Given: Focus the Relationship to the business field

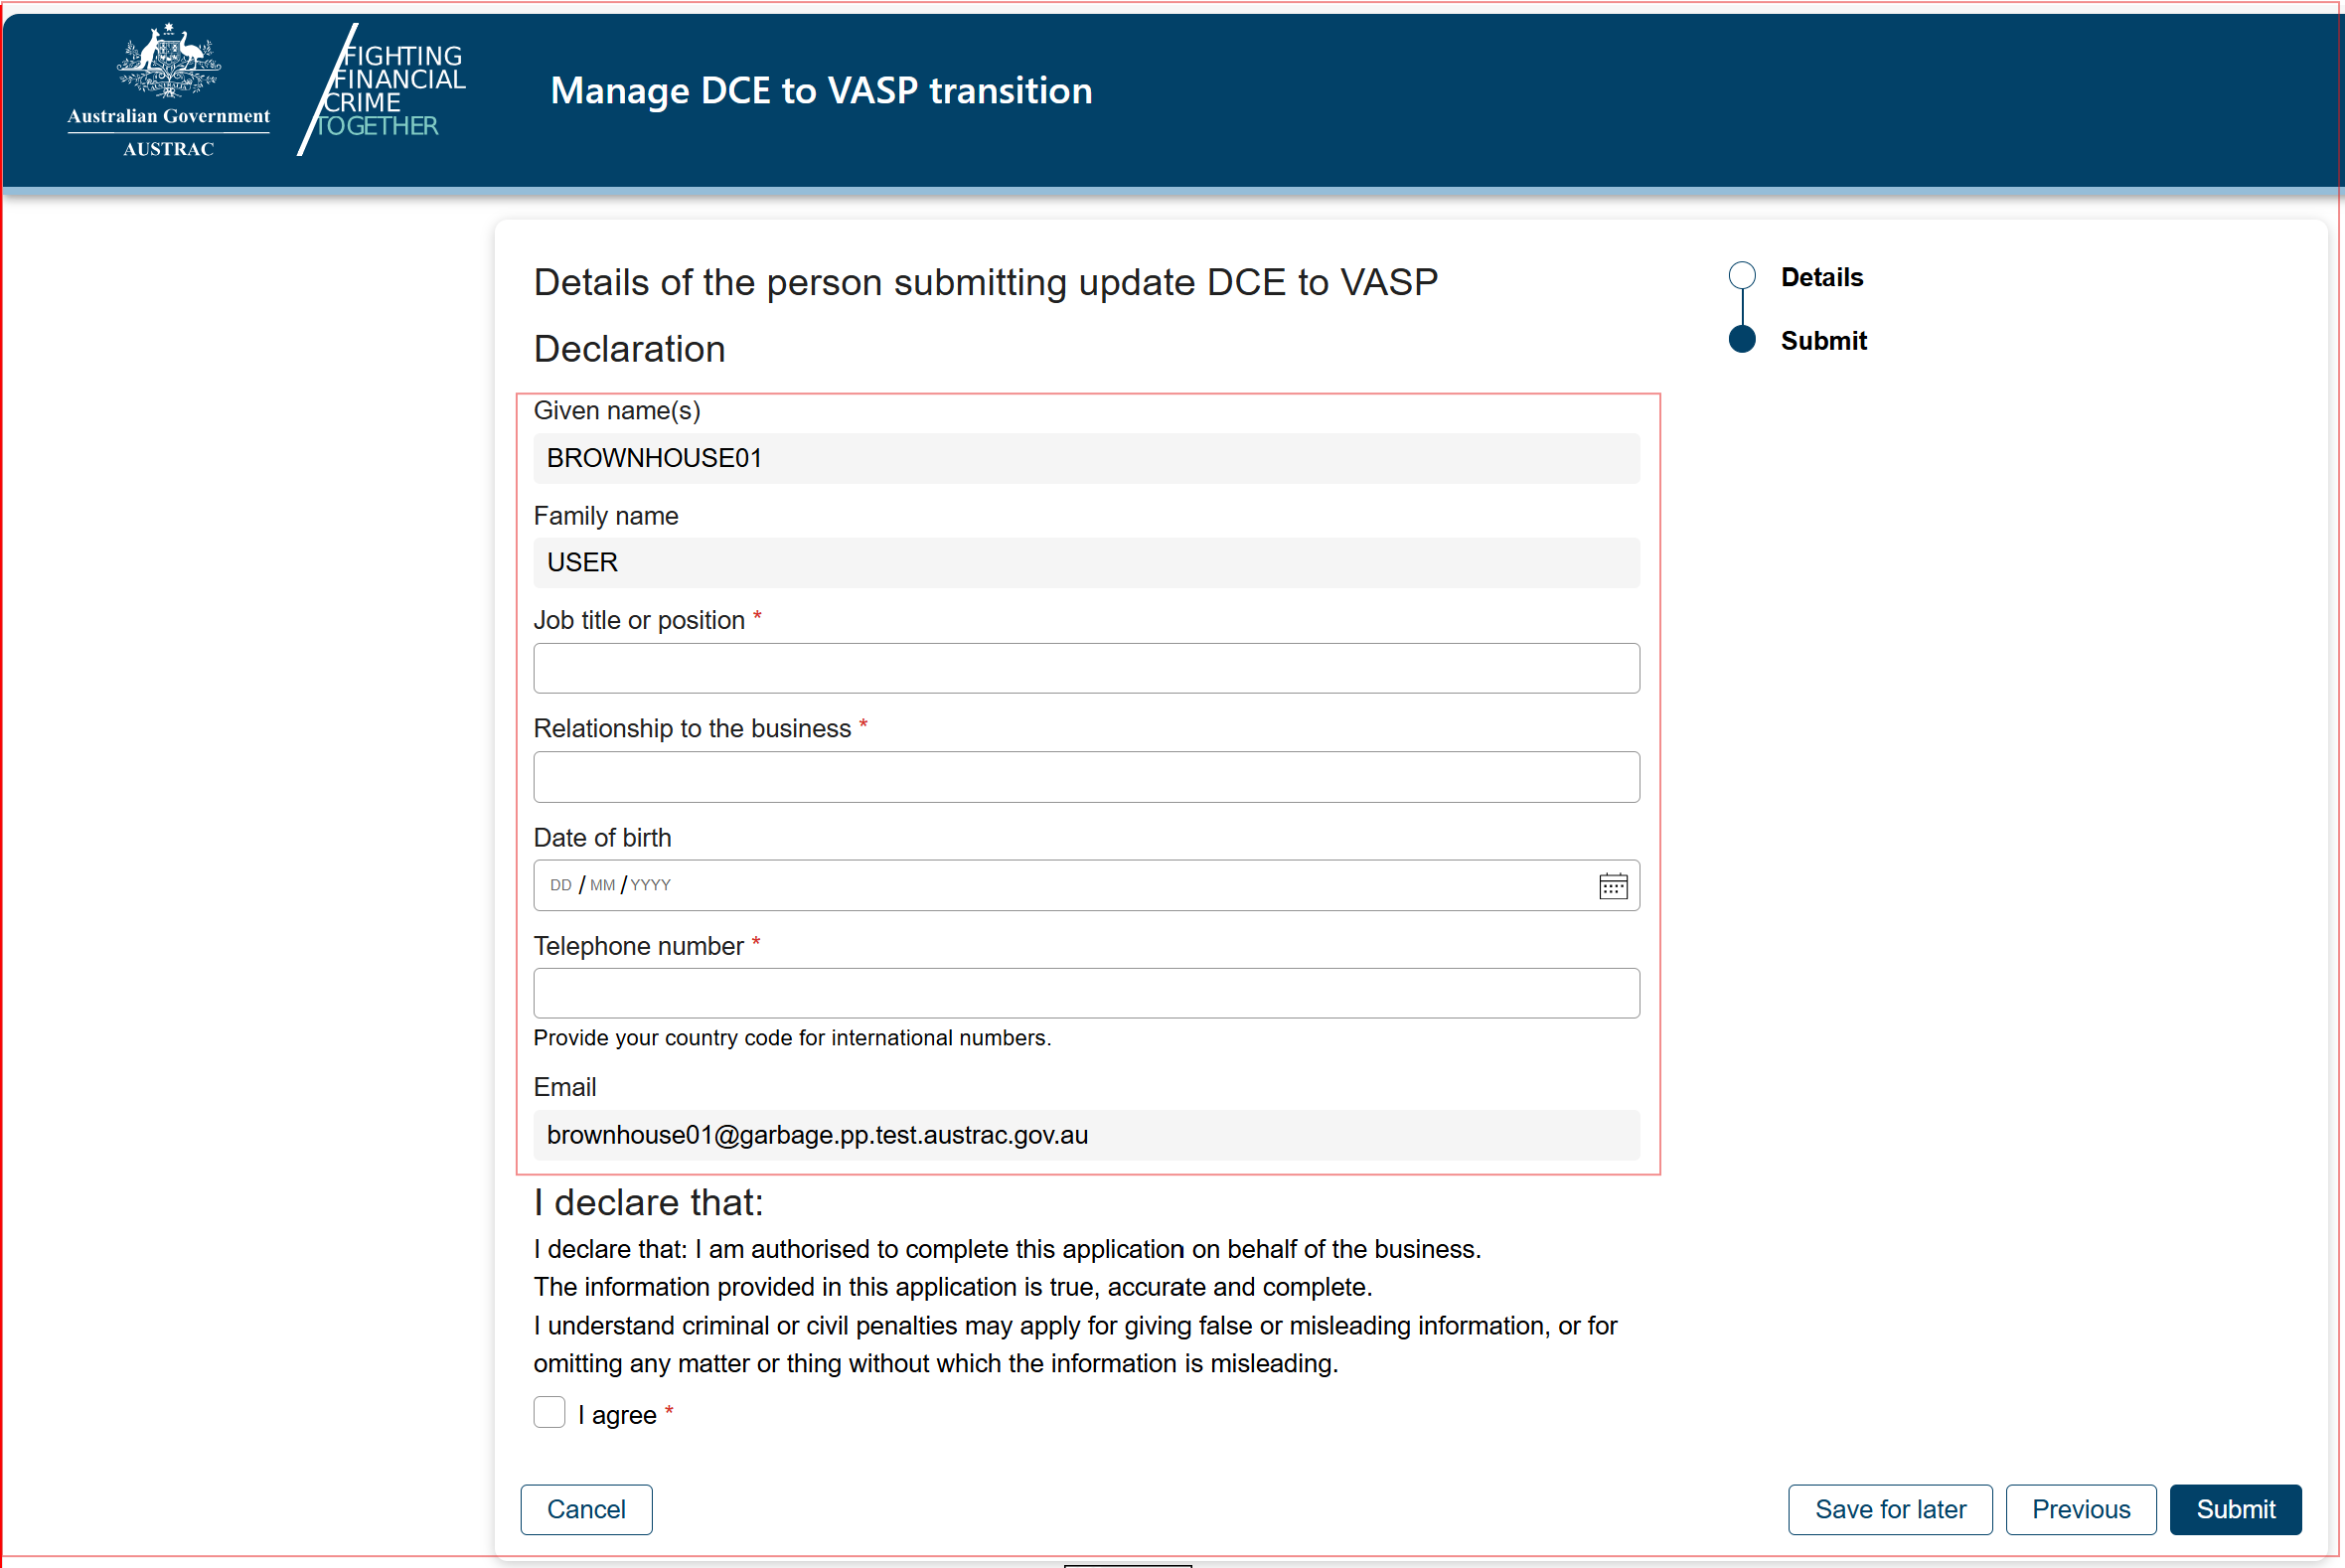Looking at the screenshot, I should [1086, 776].
